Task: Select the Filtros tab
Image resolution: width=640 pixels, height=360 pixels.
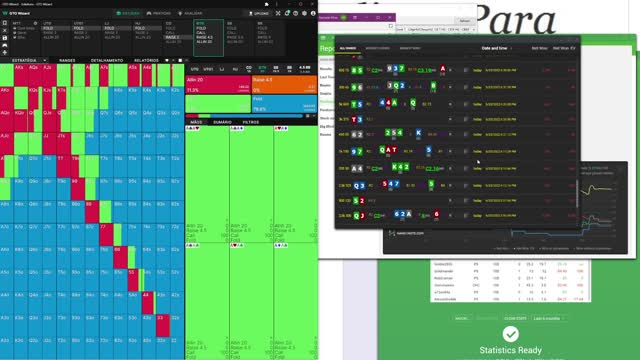Action: (x=251, y=122)
